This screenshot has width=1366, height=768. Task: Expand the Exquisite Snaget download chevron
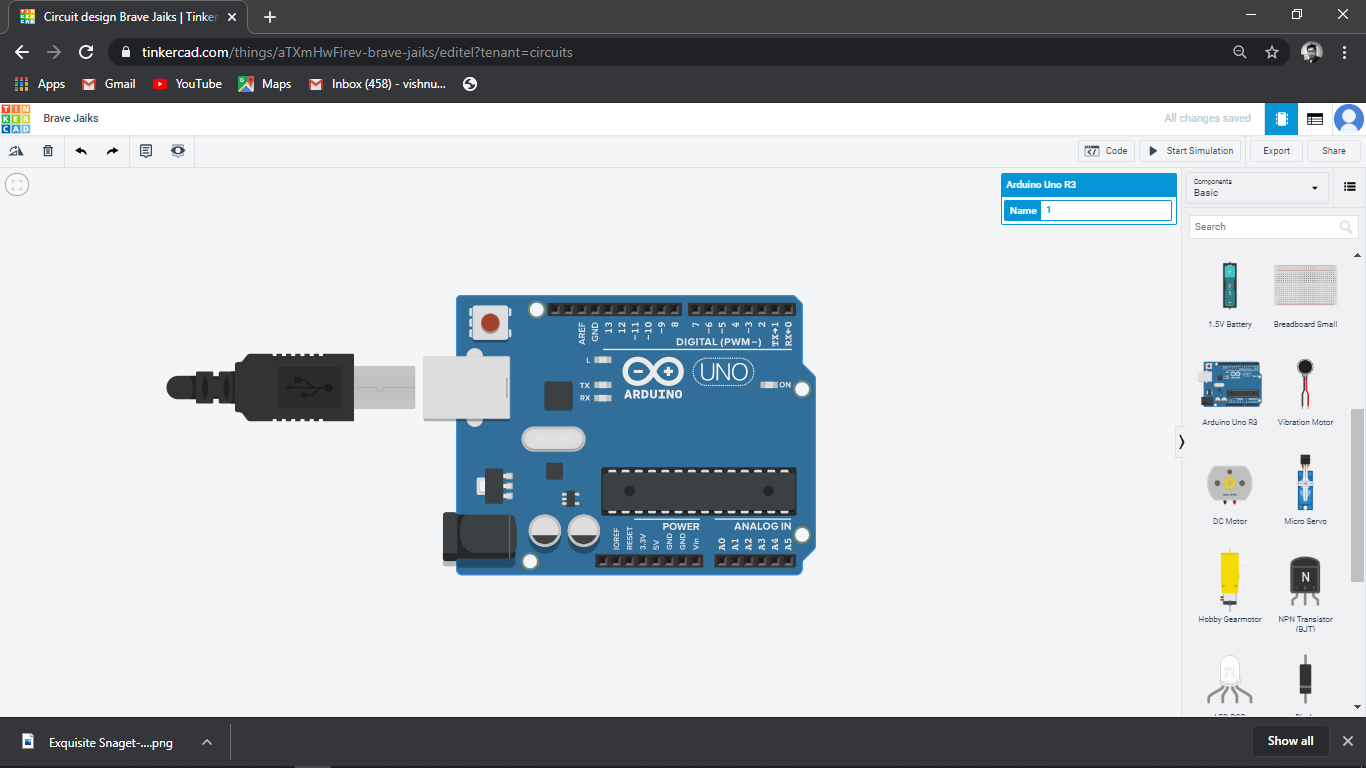click(x=206, y=742)
